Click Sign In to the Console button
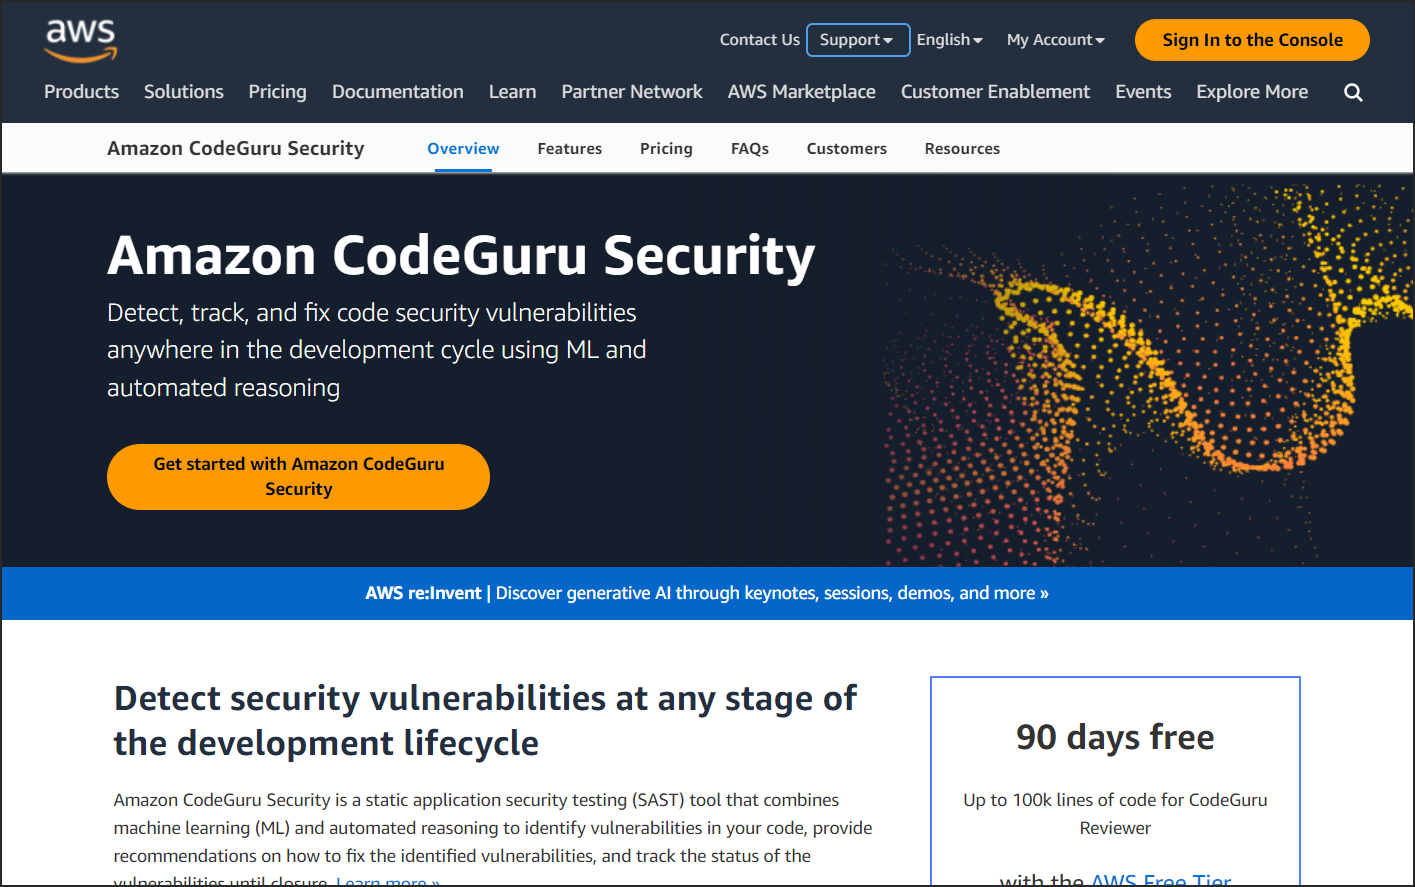This screenshot has width=1415, height=887. pos(1252,40)
